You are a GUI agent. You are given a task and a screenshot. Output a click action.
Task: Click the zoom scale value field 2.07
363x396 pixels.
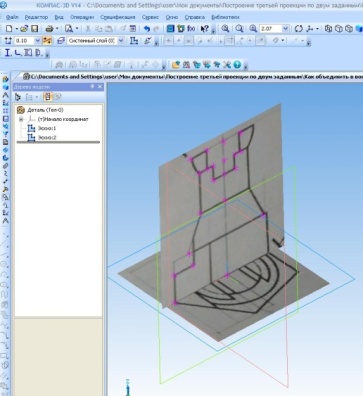point(270,29)
